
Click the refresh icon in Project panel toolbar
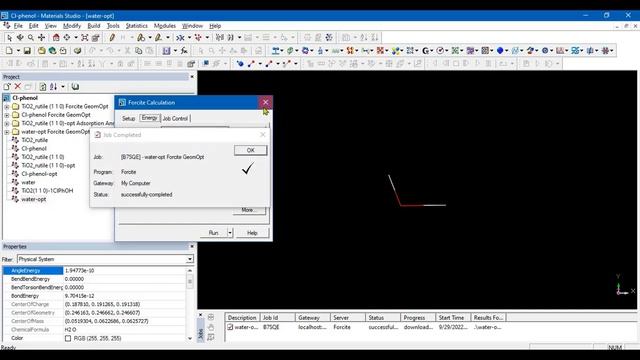42,87
